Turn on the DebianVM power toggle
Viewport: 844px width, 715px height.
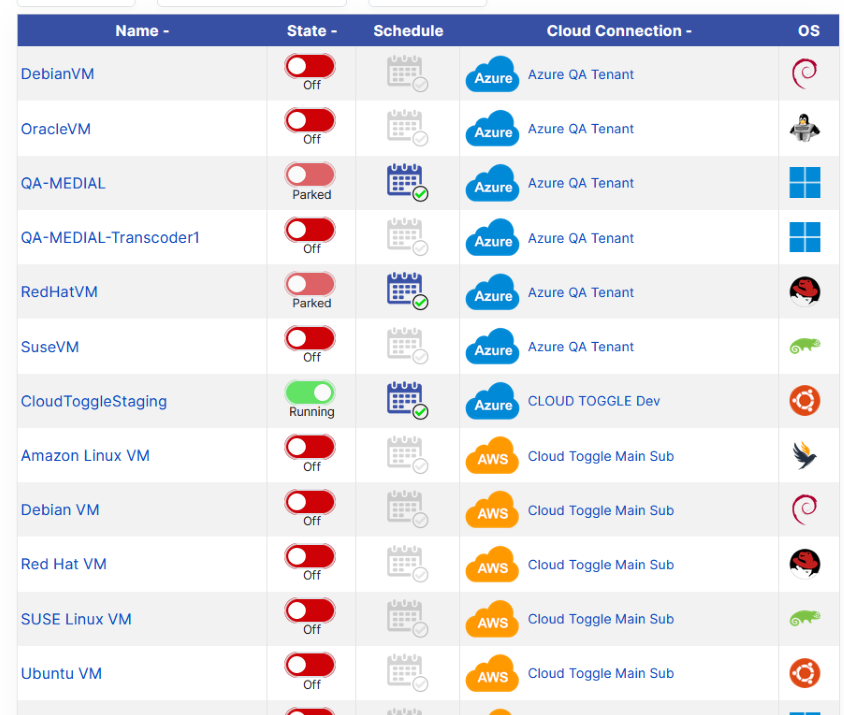pyautogui.click(x=310, y=66)
